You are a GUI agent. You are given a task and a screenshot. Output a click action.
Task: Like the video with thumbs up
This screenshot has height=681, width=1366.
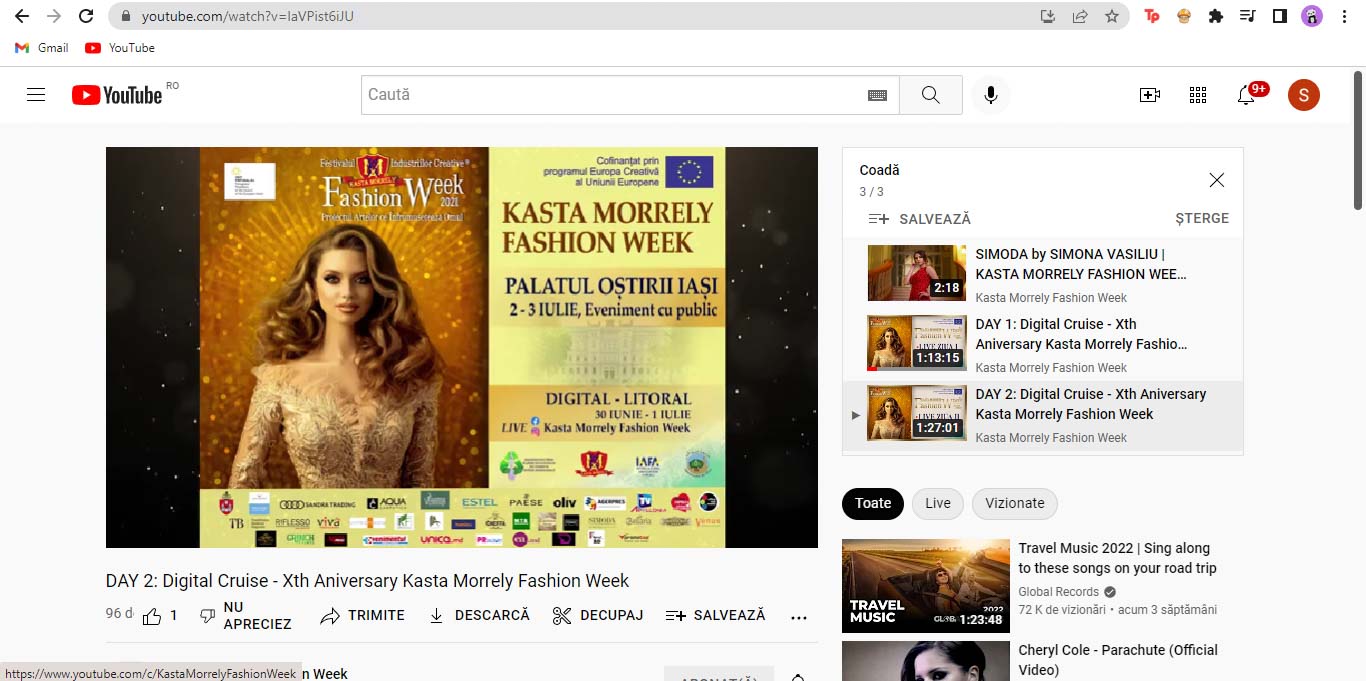pos(160,616)
